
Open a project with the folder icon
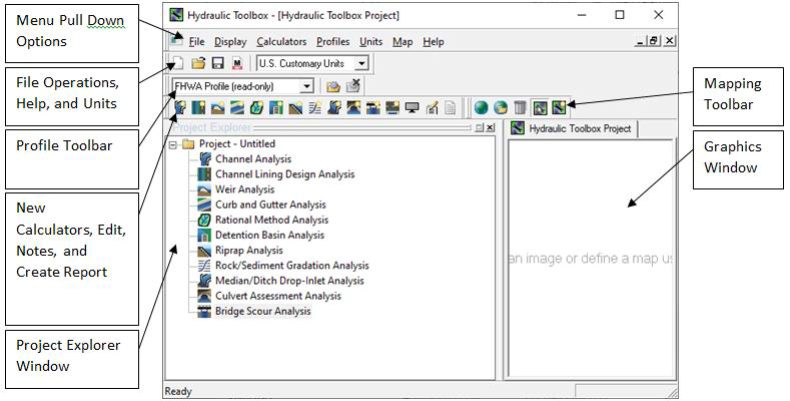point(199,63)
